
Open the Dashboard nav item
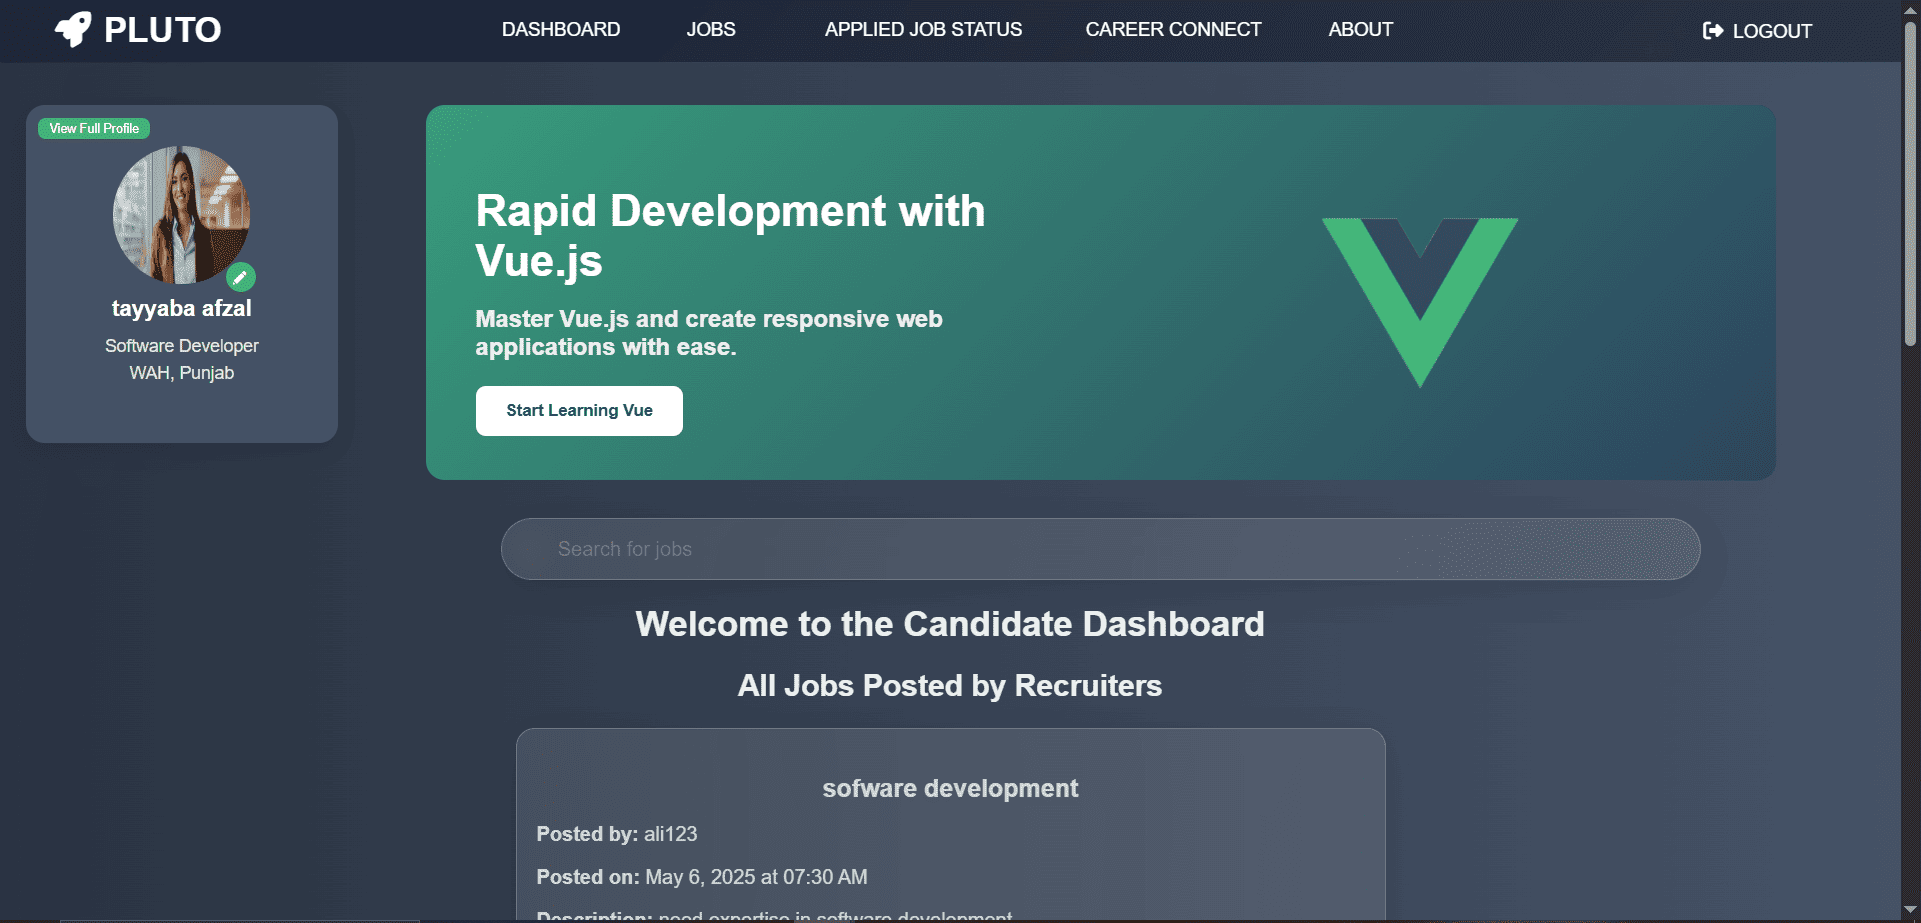tap(561, 30)
